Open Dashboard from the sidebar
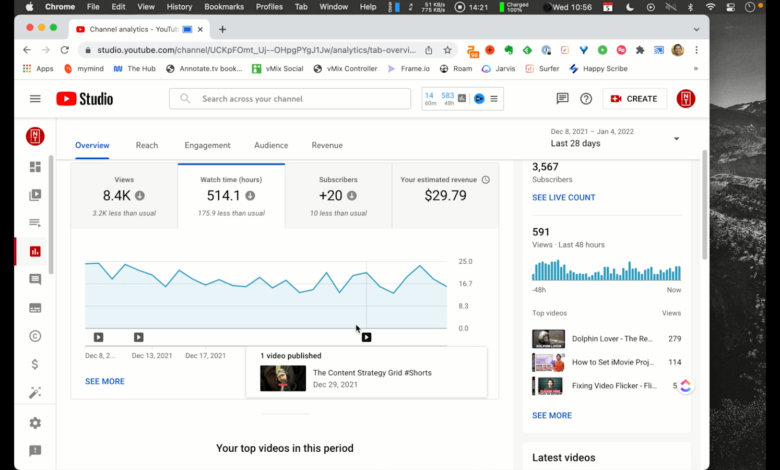 click(x=35, y=167)
